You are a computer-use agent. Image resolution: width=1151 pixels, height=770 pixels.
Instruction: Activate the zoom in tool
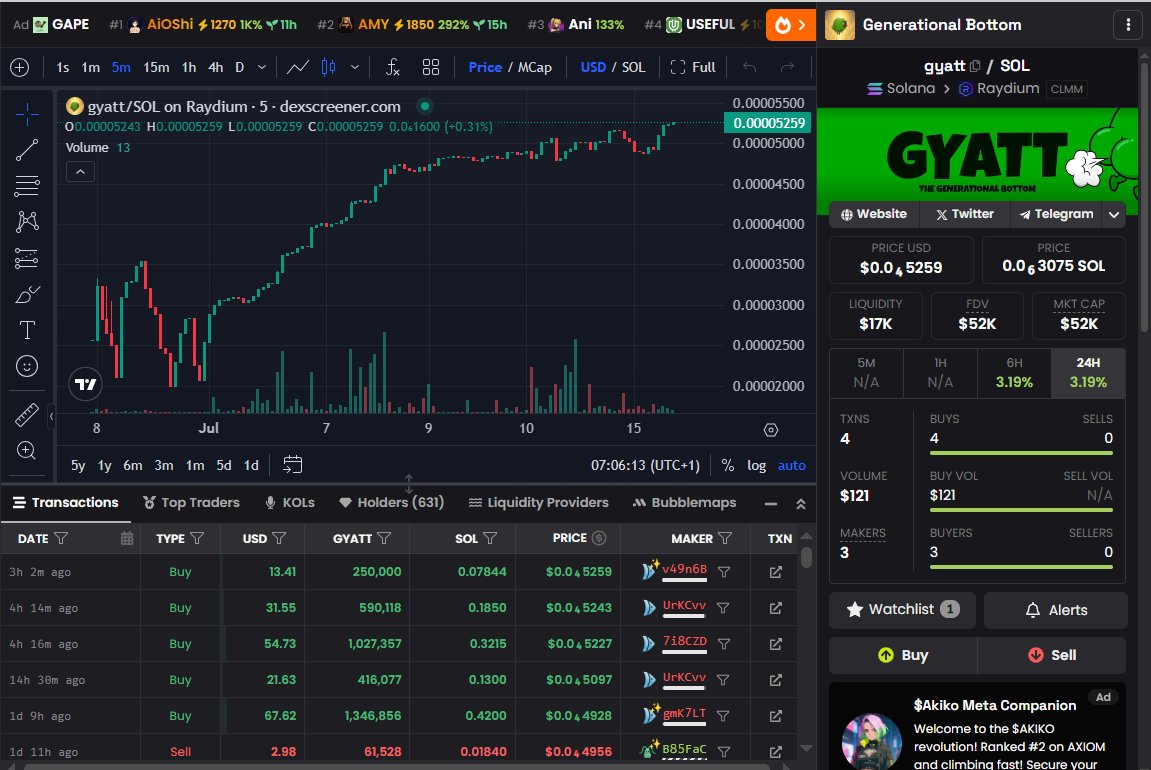27,451
